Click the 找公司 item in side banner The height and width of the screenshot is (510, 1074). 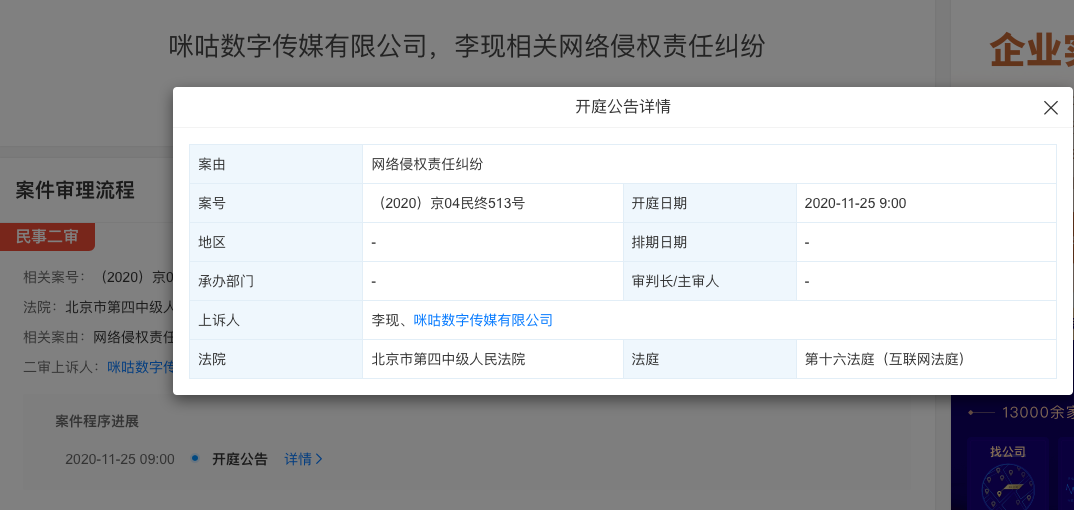1008,452
